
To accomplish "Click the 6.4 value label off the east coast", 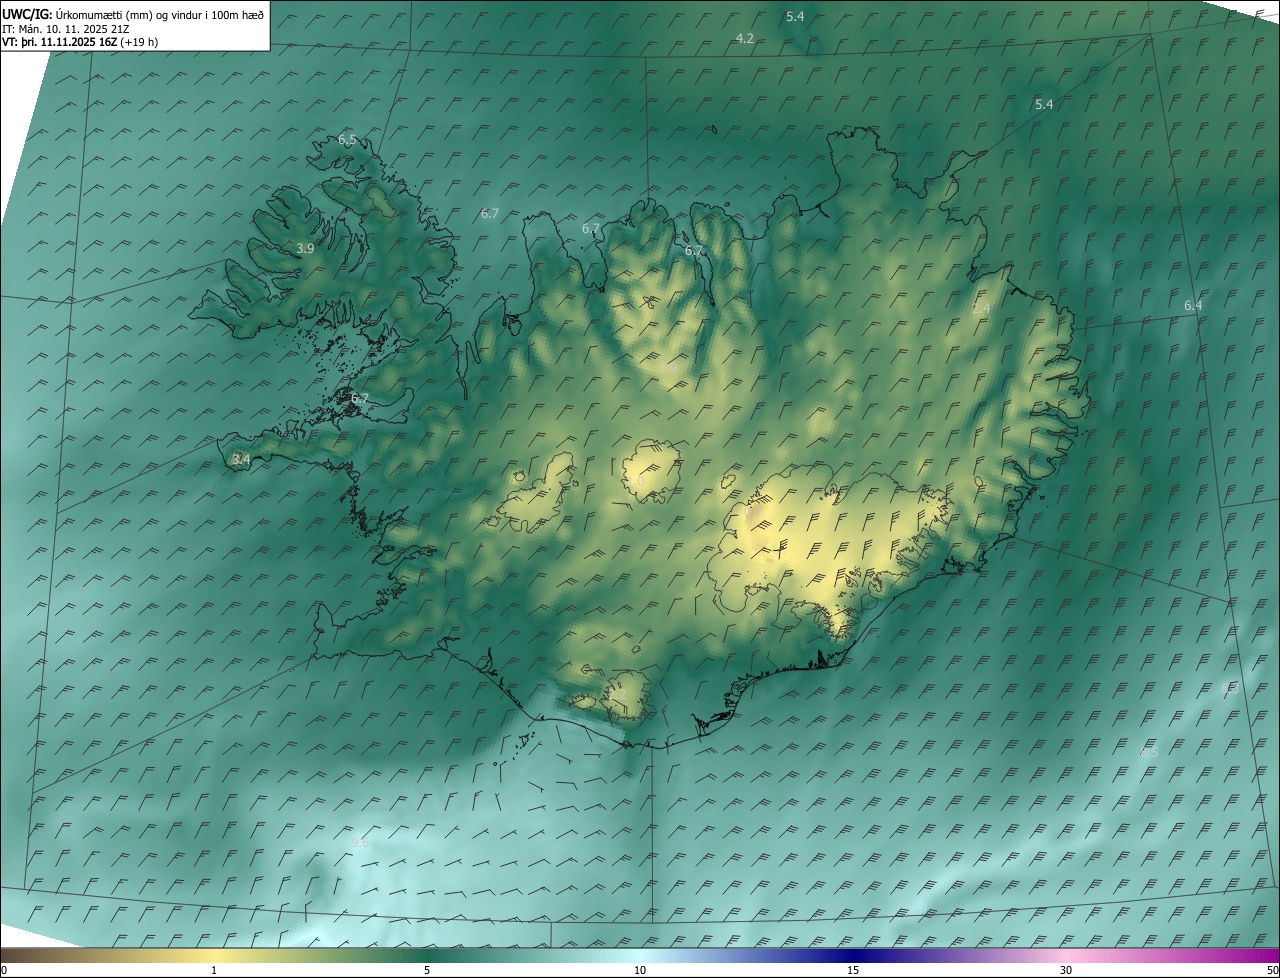I will (x=1193, y=305).
